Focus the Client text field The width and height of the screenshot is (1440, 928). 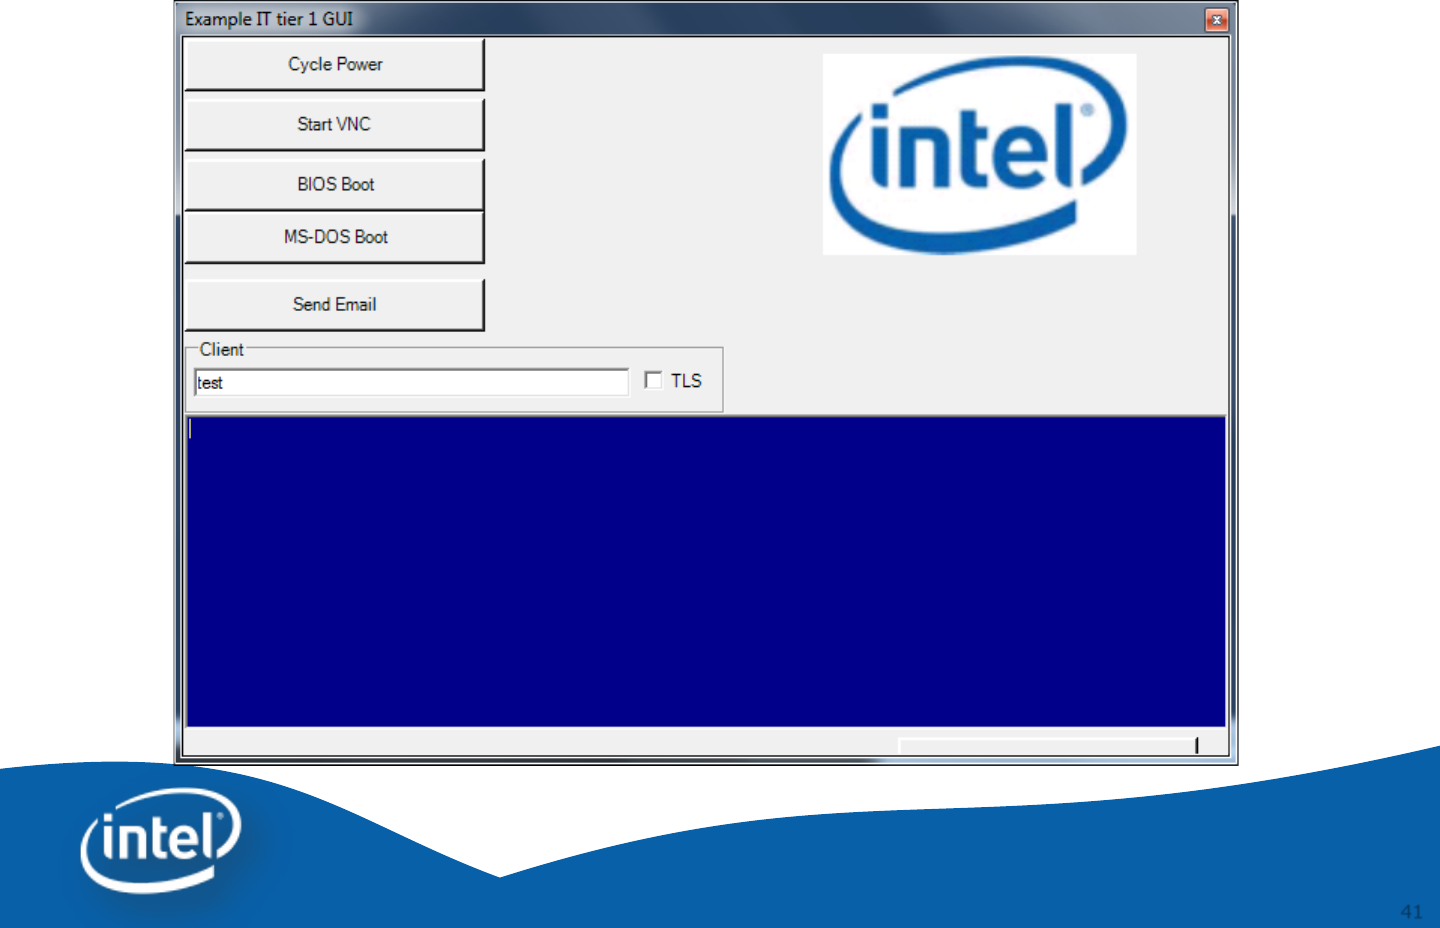(411, 382)
